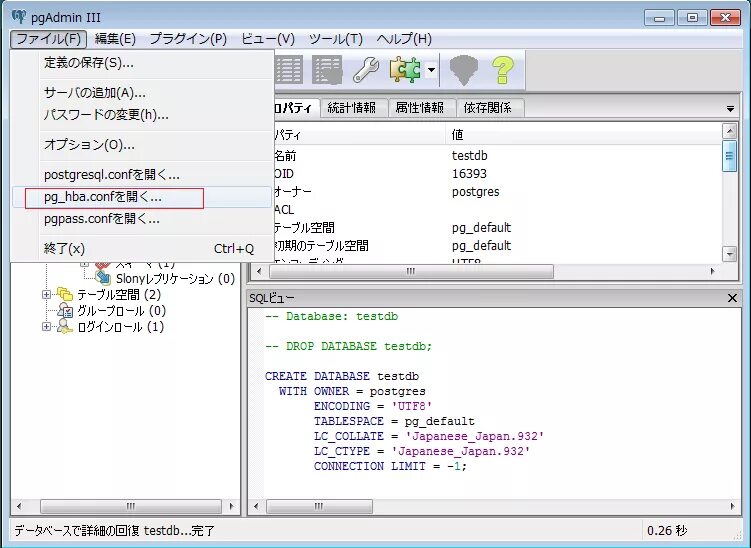751x548 pixels.
Task: Click the group role icon
Action: point(65,311)
